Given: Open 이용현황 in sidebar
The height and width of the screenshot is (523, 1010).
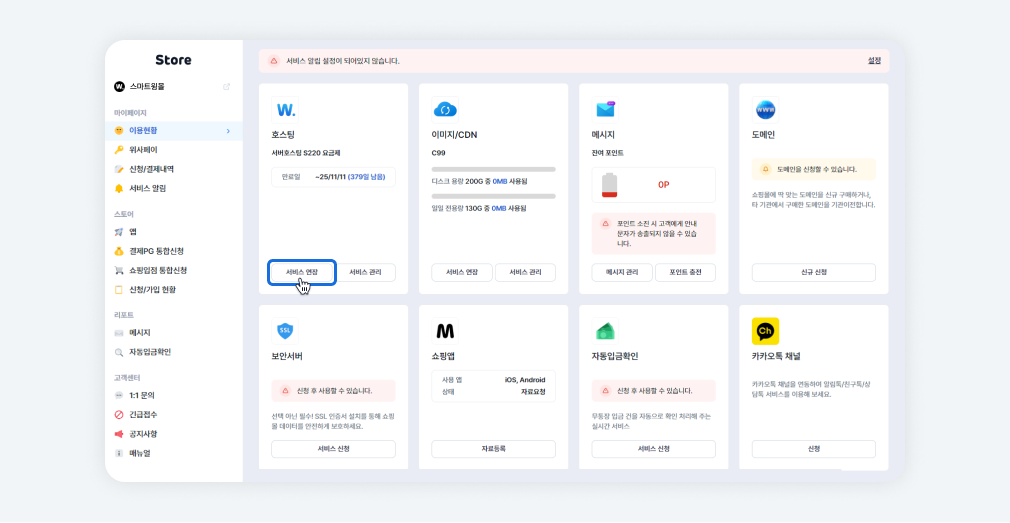Looking at the screenshot, I should [174, 131].
